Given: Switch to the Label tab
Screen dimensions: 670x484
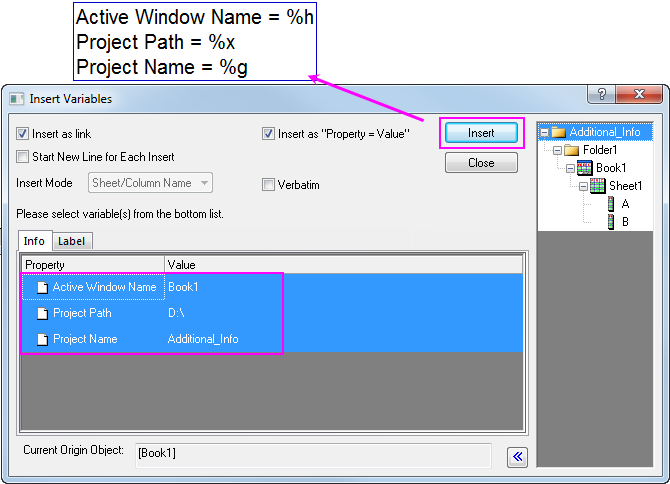Looking at the screenshot, I should pyautogui.click(x=72, y=241).
